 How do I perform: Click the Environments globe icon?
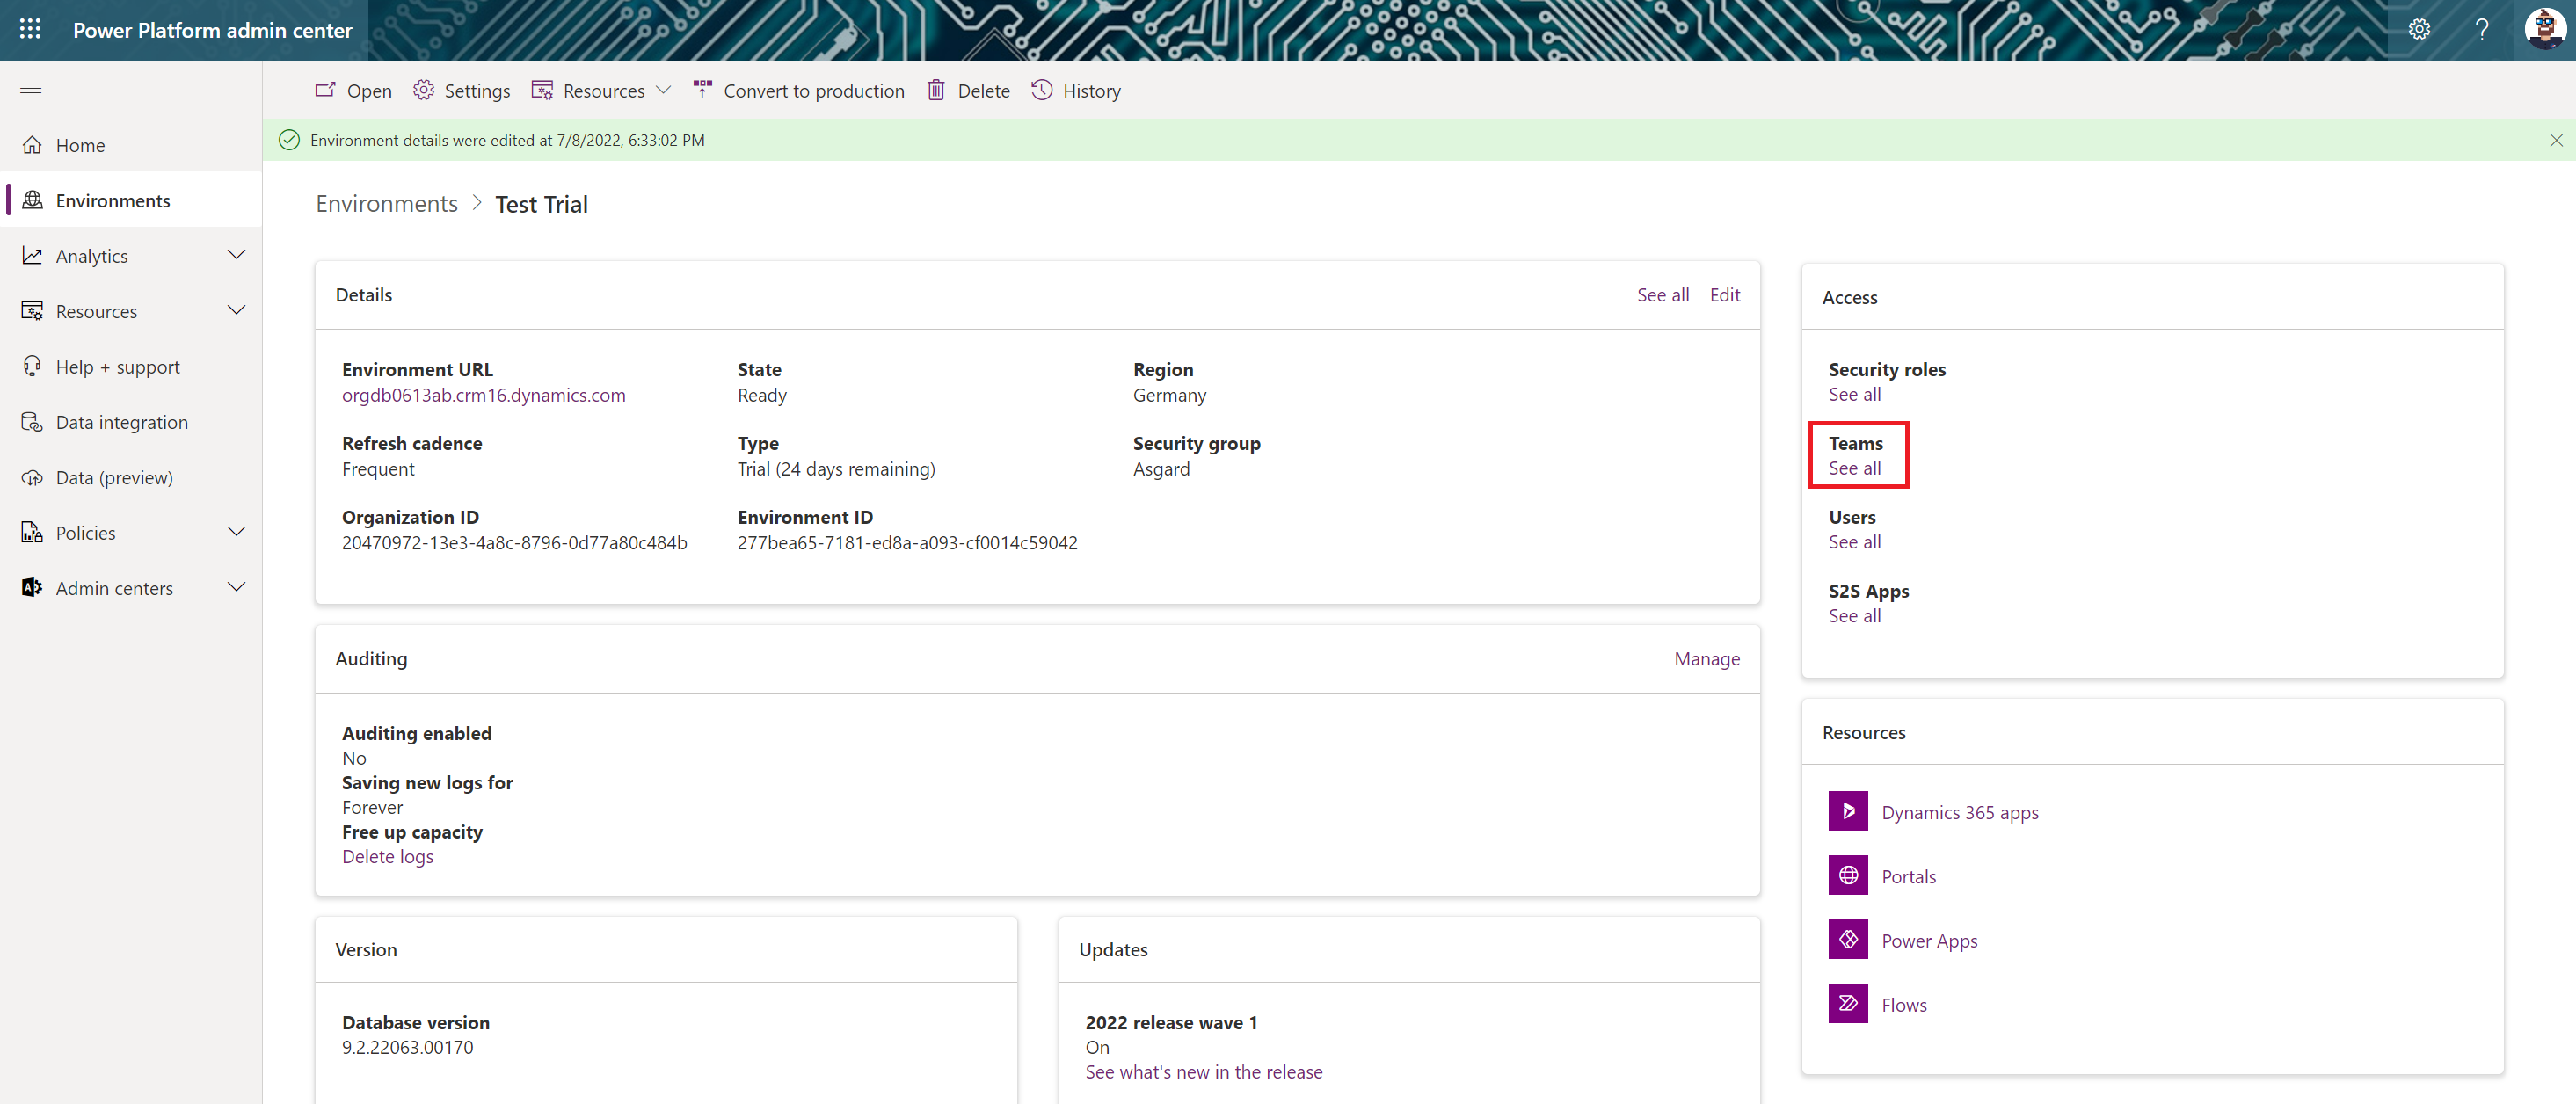[32, 200]
